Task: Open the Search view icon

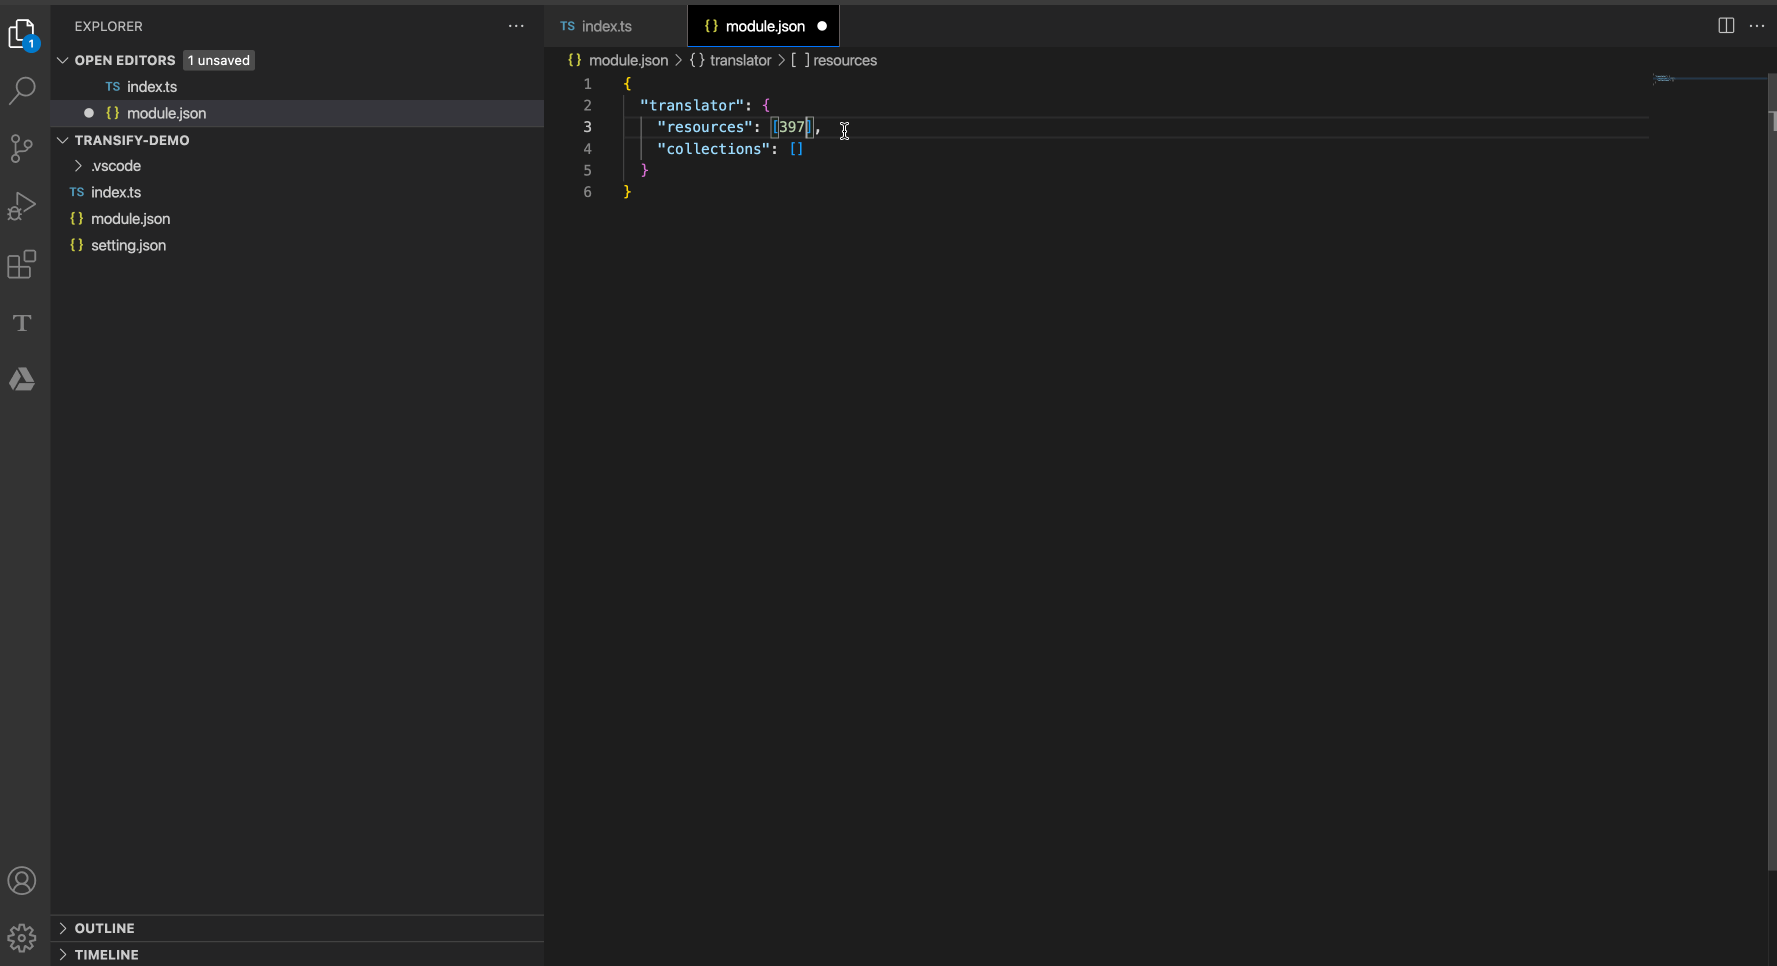Action: pos(22,91)
